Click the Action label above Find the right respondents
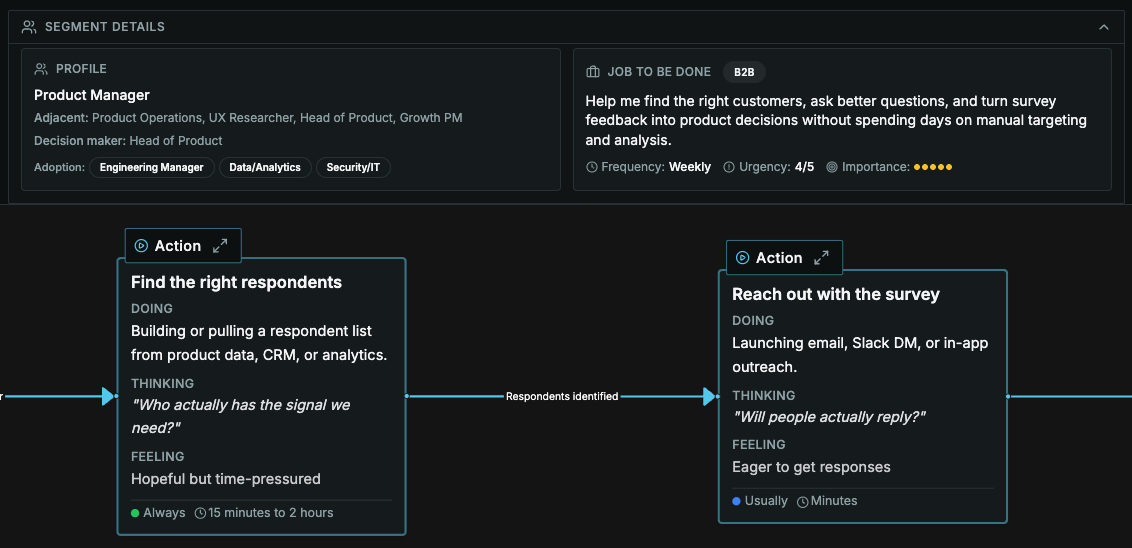The height and width of the screenshot is (548, 1132). click(x=178, y=246)
